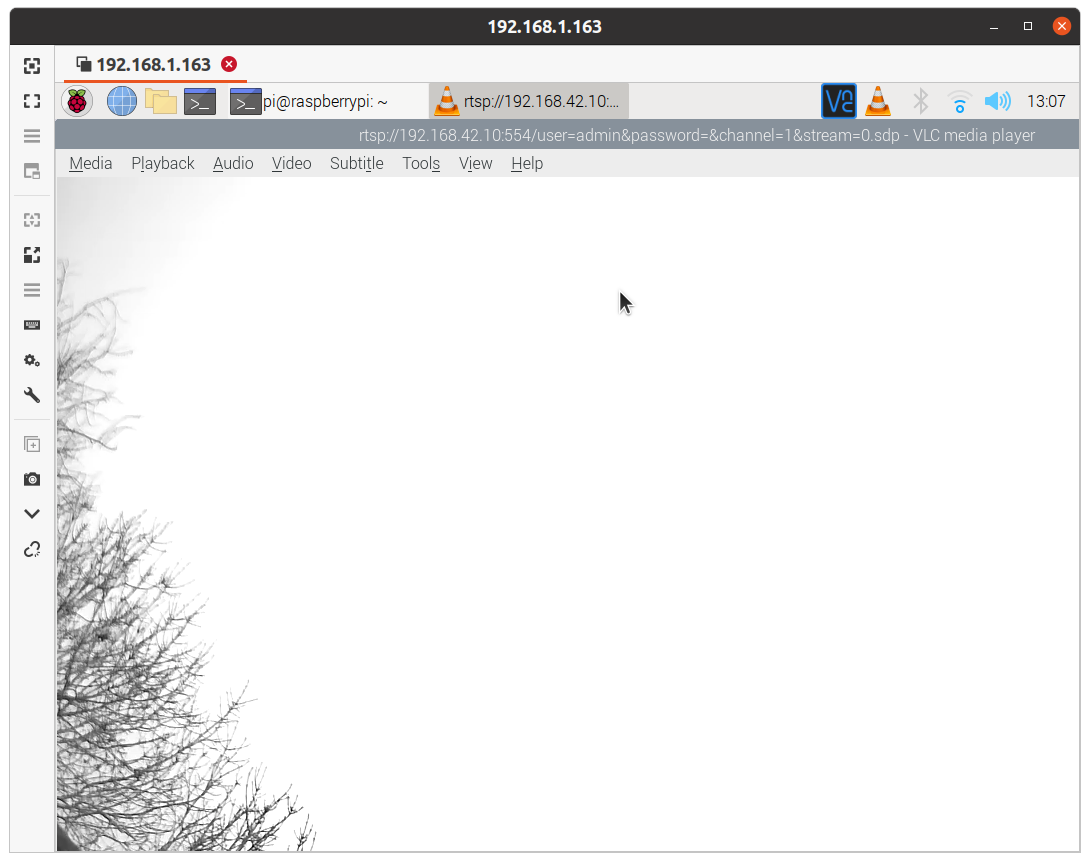Open the Playback menu in VLC
The height and width of the screenshot is (862, 1090).
(162, 163)
